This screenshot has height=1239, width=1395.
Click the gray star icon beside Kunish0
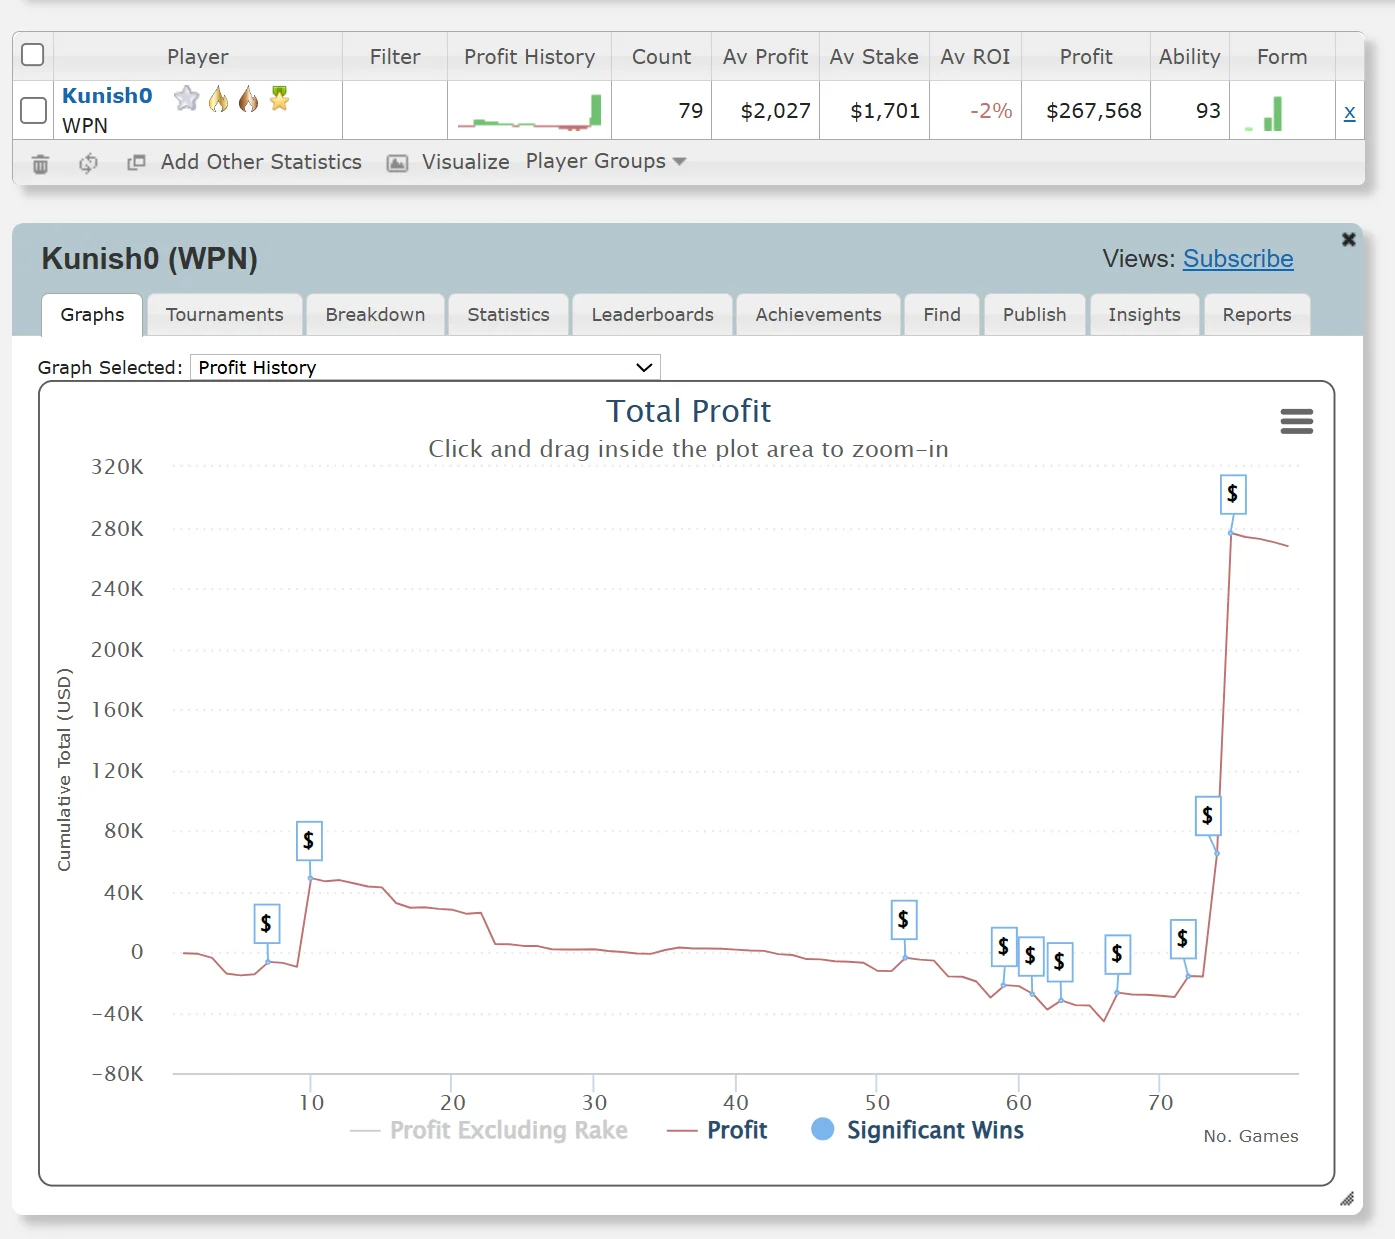186,98
